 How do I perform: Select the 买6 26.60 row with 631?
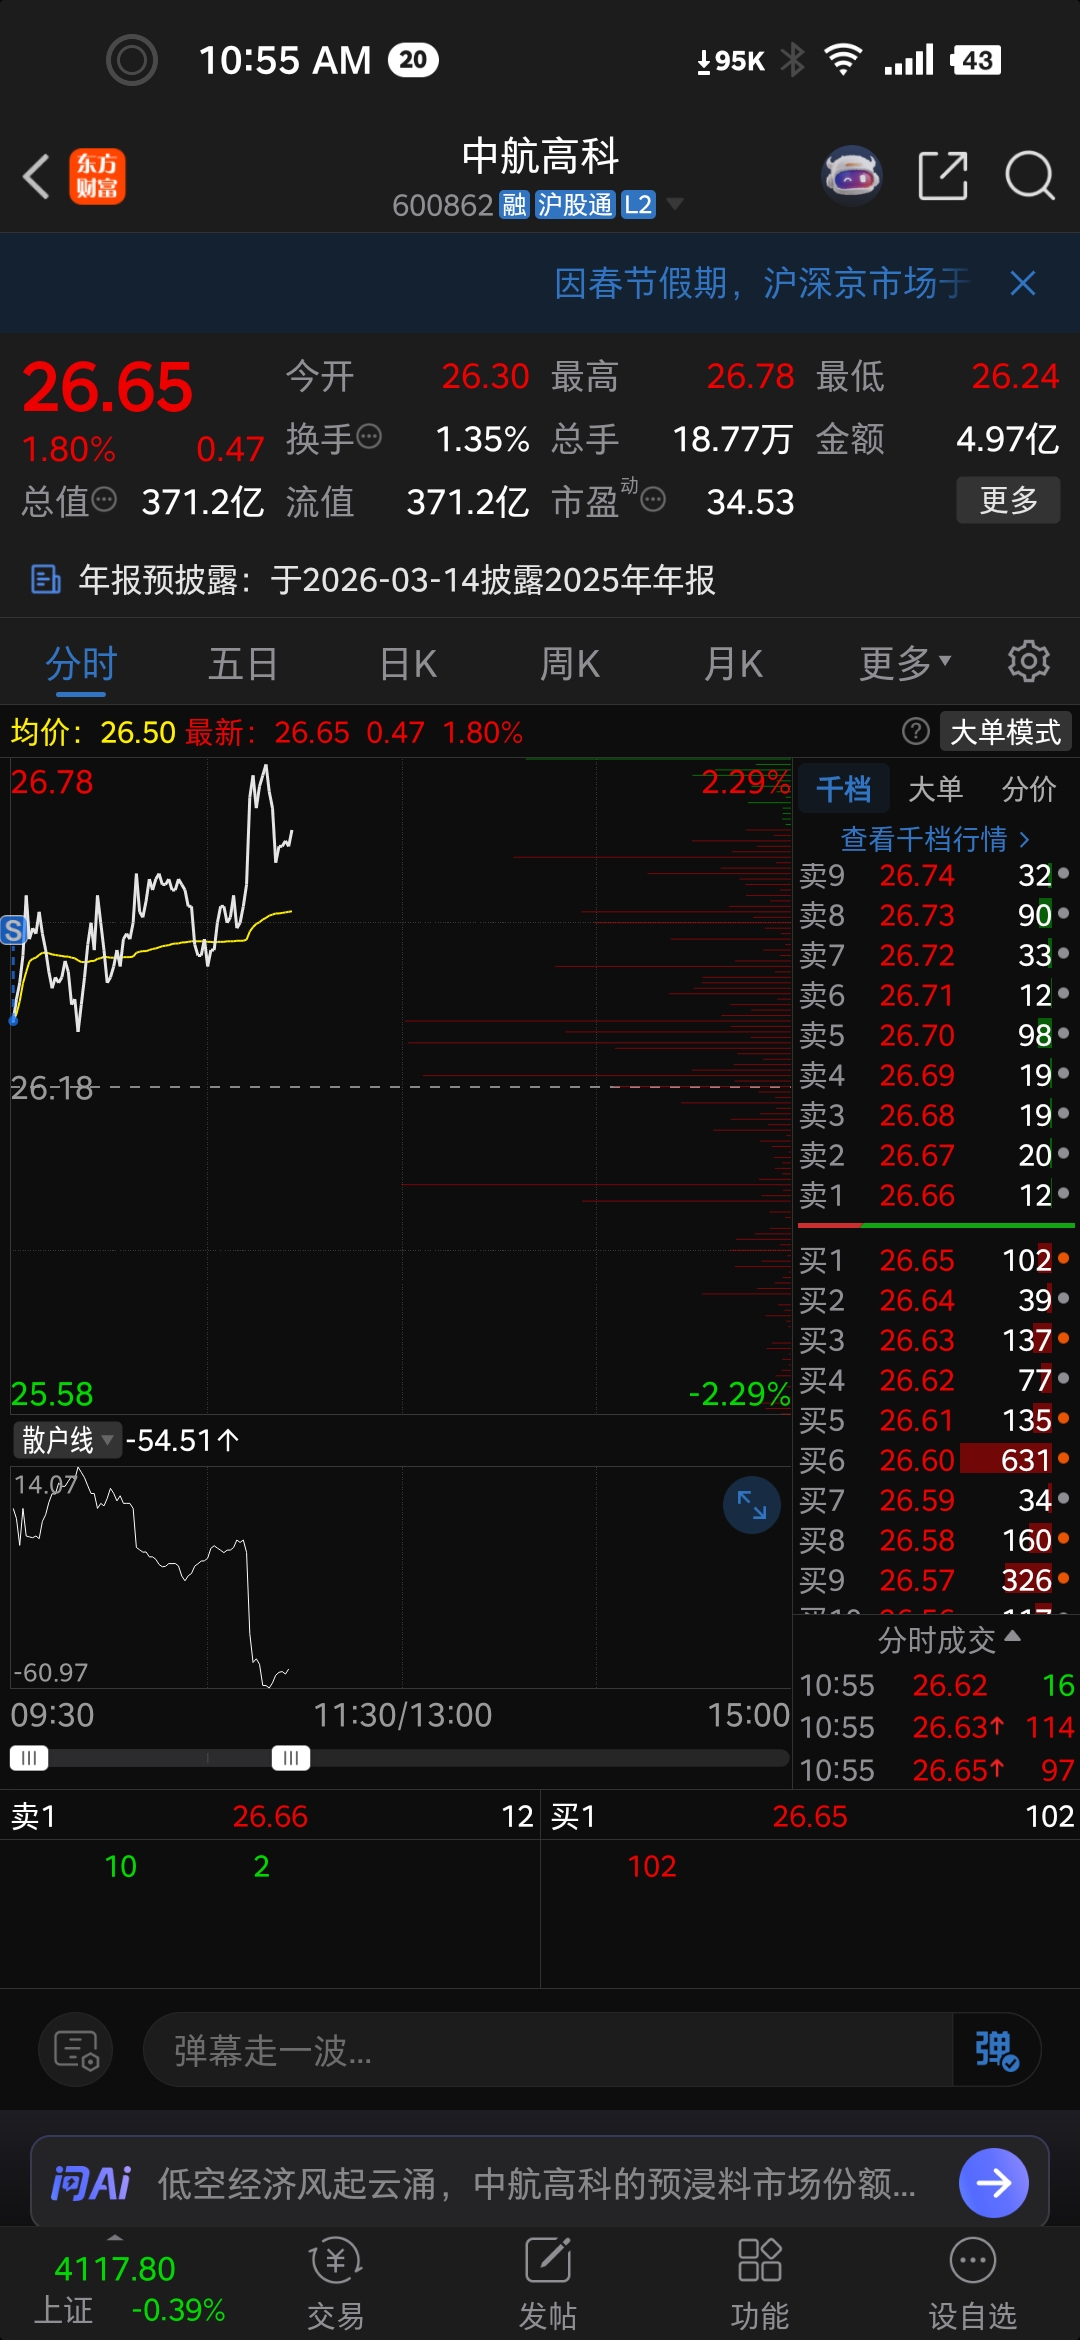coord(935,1460)
